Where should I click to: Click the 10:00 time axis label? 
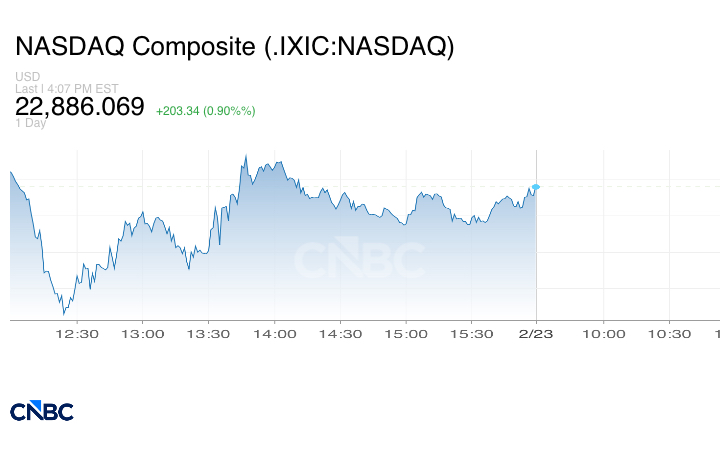point(604,334)
